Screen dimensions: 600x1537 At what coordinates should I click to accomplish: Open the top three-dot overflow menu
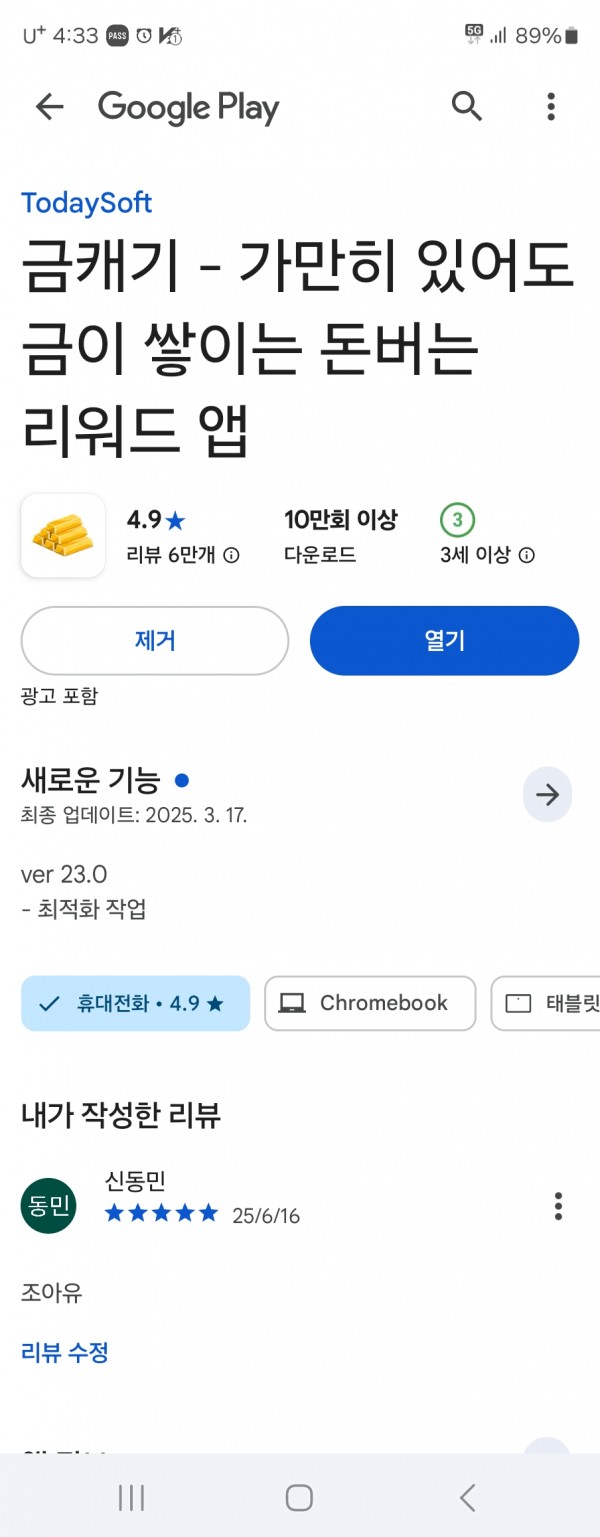point(551,106)
